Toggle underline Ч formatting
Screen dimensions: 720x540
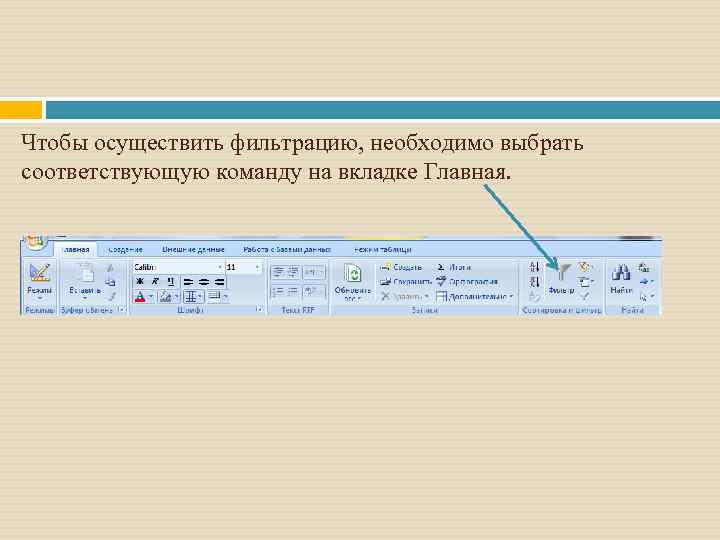pyautogui.click(x=170, y=281)
